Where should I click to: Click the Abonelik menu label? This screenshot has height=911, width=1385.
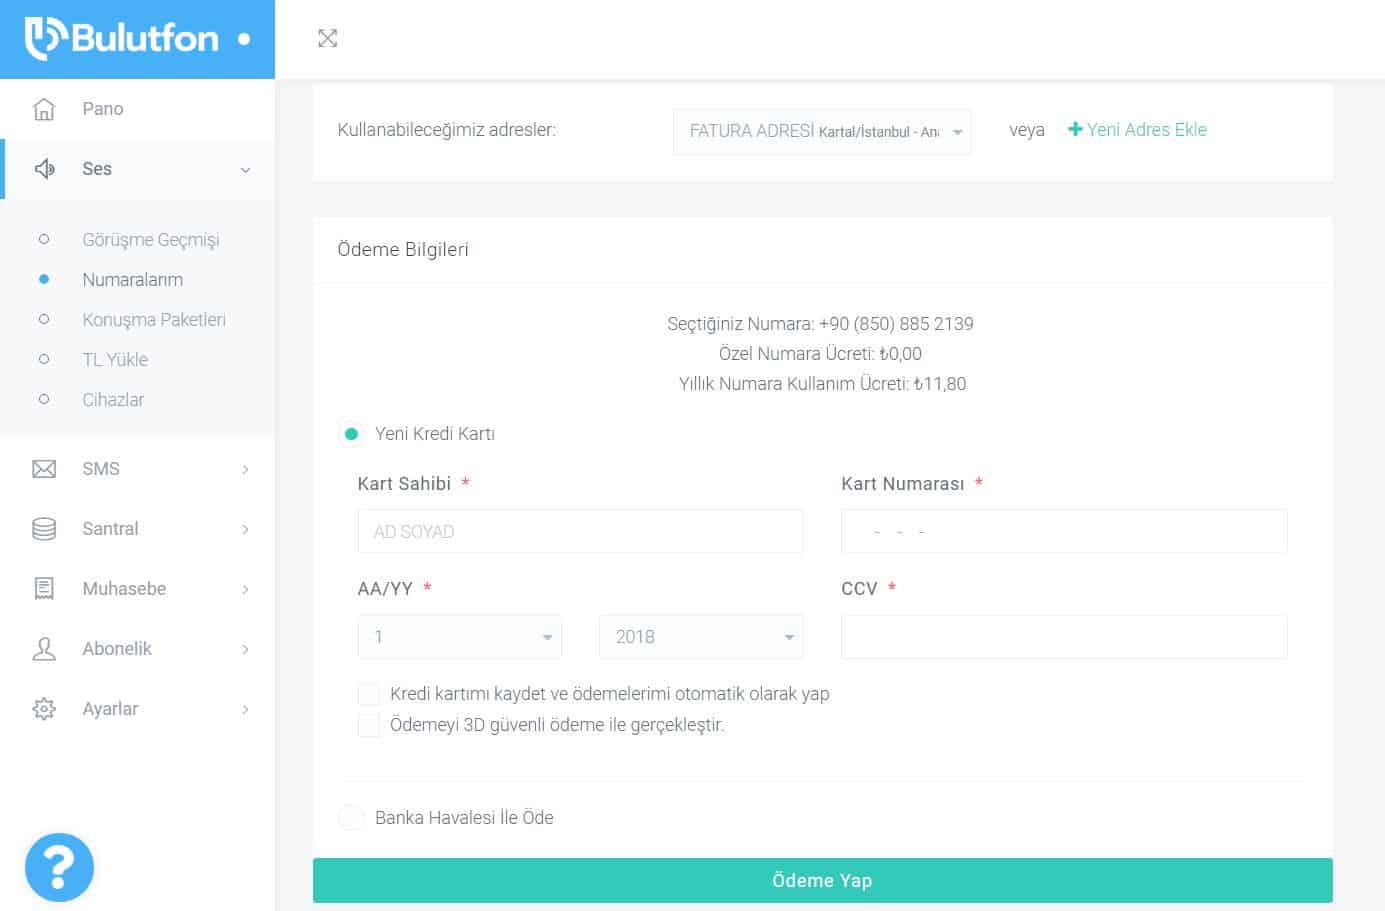[x=117, y=649]
